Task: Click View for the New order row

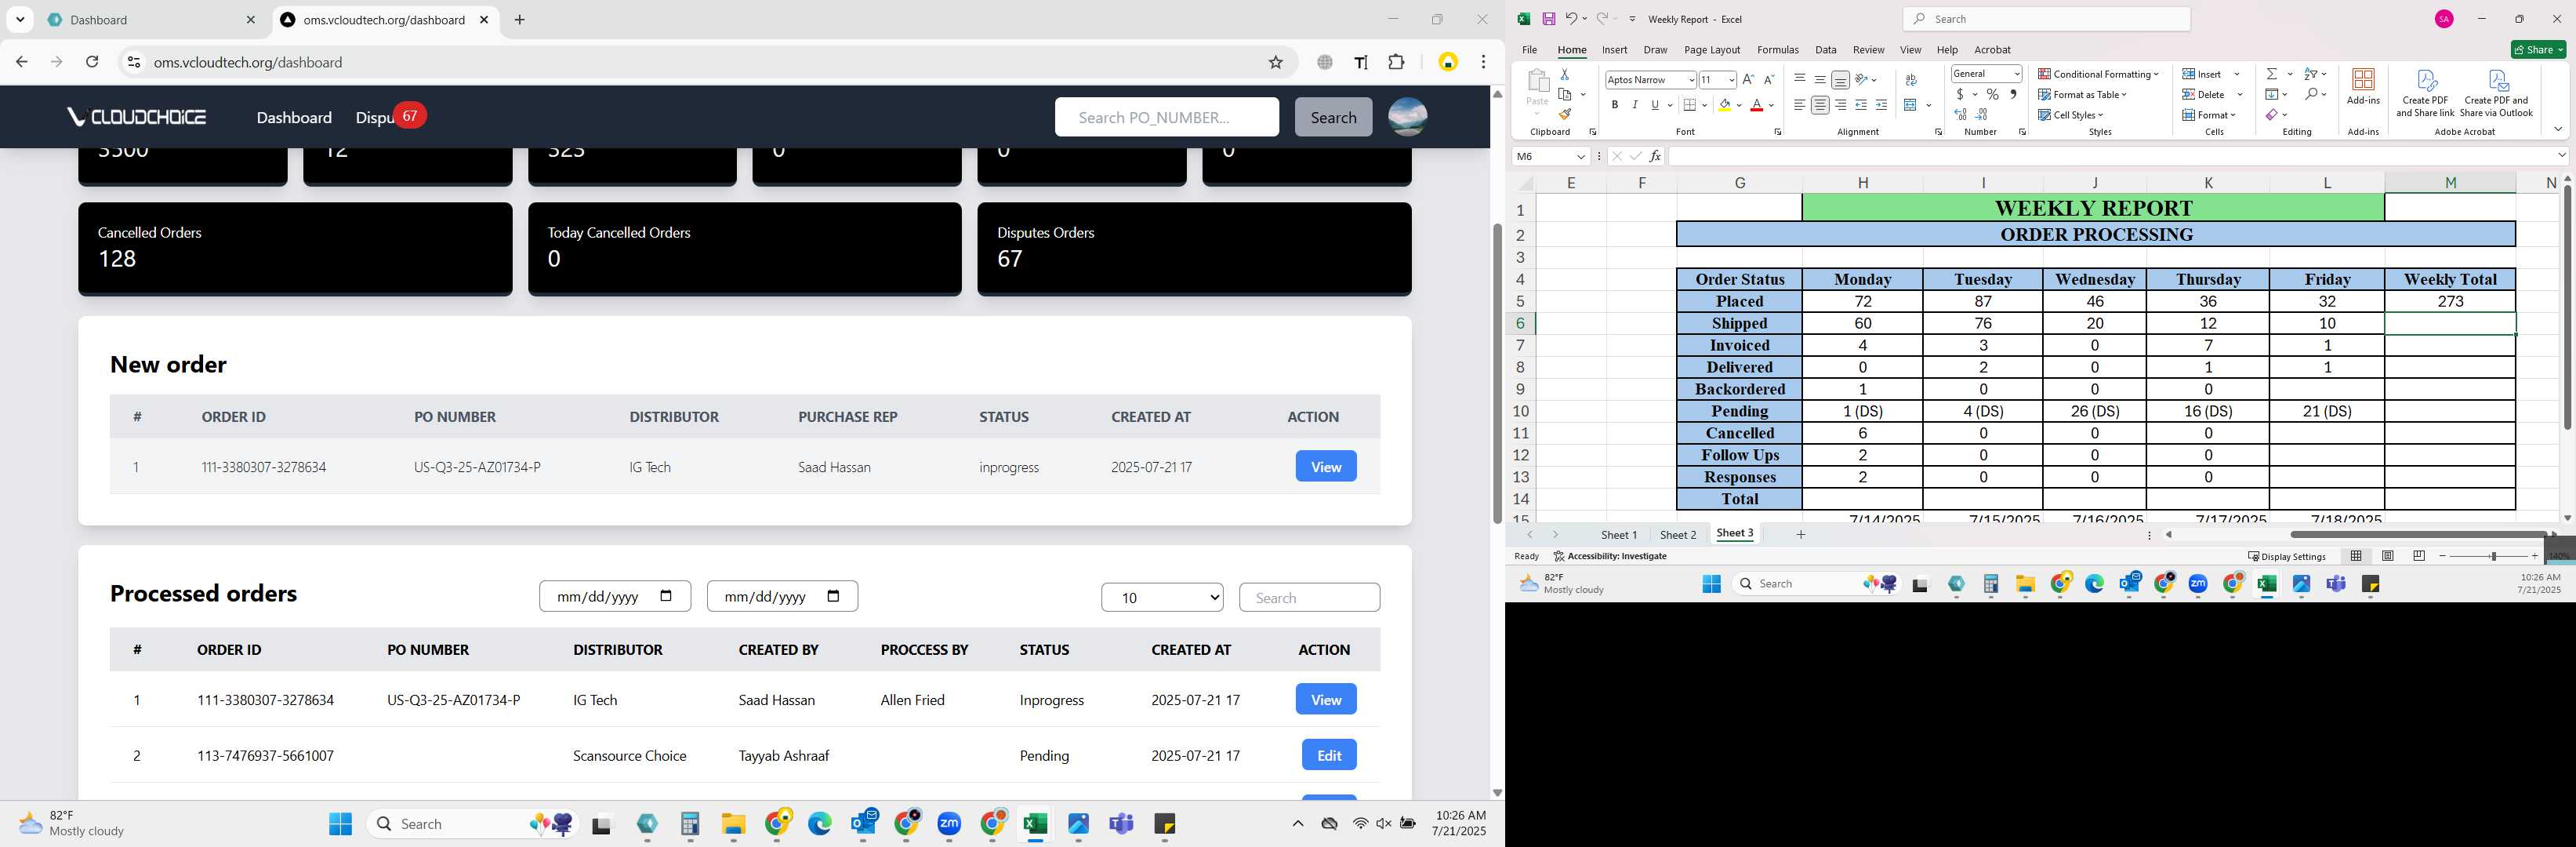Action: tap(1326, 466)
